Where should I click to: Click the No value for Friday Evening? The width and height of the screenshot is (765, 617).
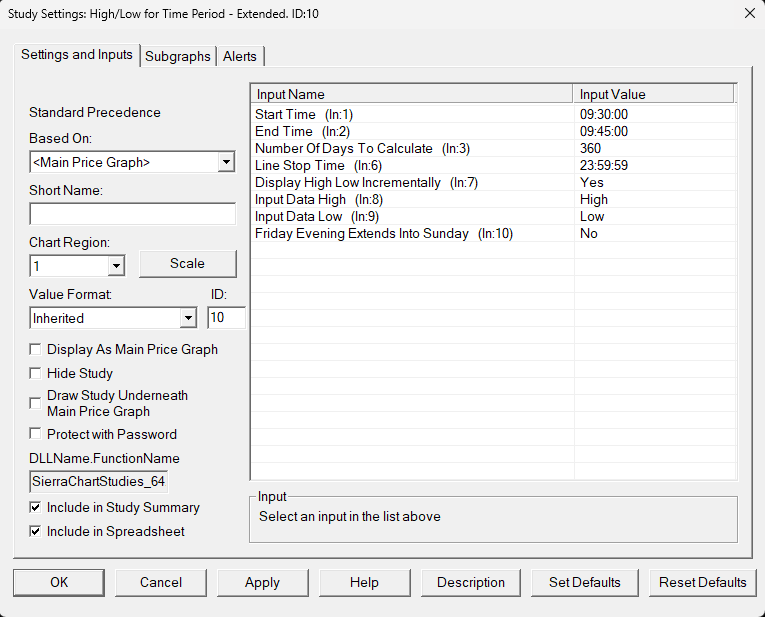tap(589, 234)
